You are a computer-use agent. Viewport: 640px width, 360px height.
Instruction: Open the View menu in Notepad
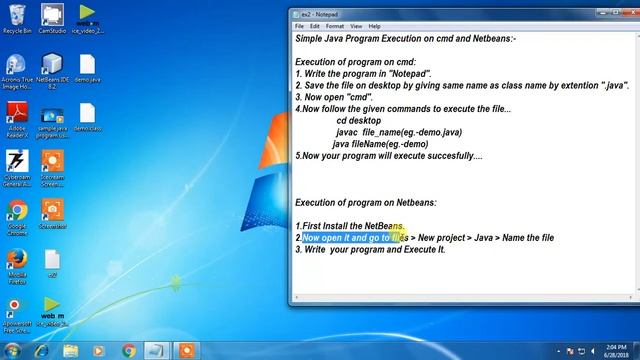356,26
